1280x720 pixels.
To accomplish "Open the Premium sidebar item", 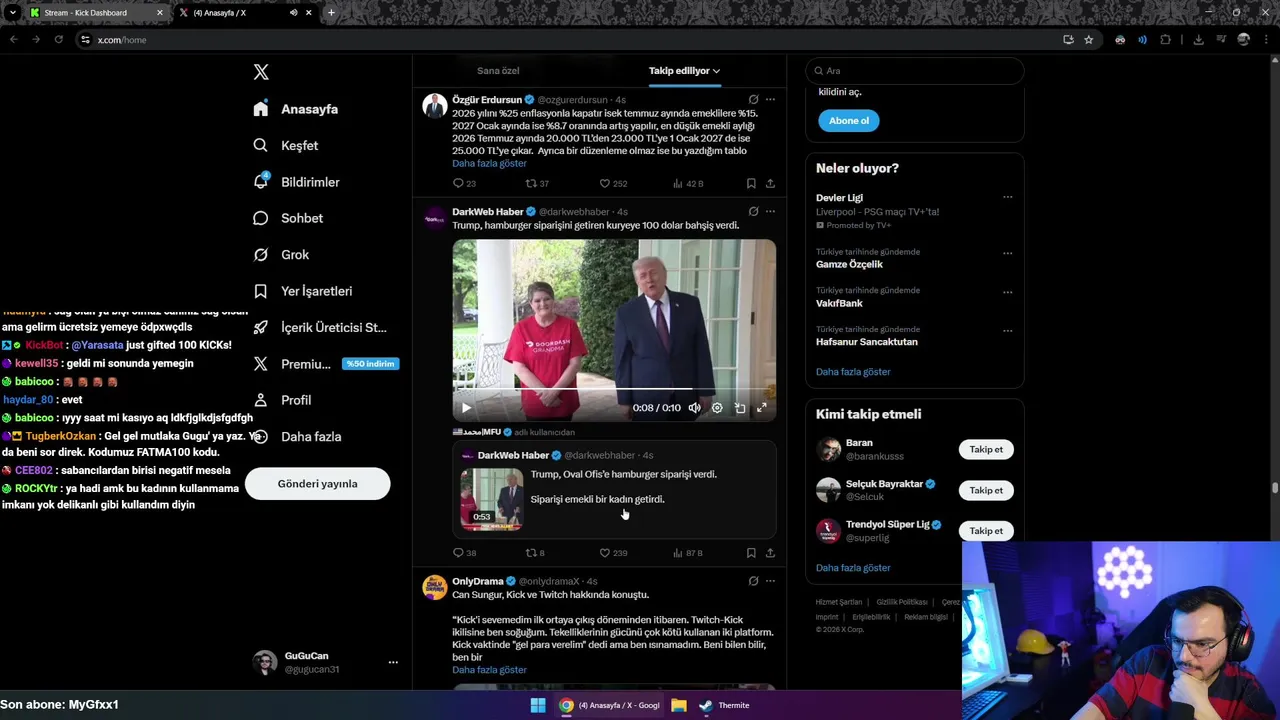I will point(326,364).
